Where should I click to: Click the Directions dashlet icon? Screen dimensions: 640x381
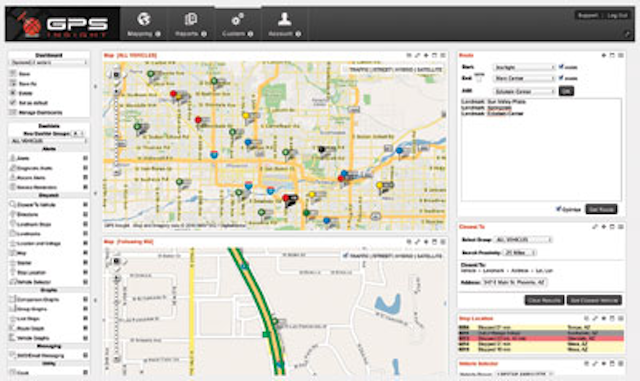click(13, 214)
